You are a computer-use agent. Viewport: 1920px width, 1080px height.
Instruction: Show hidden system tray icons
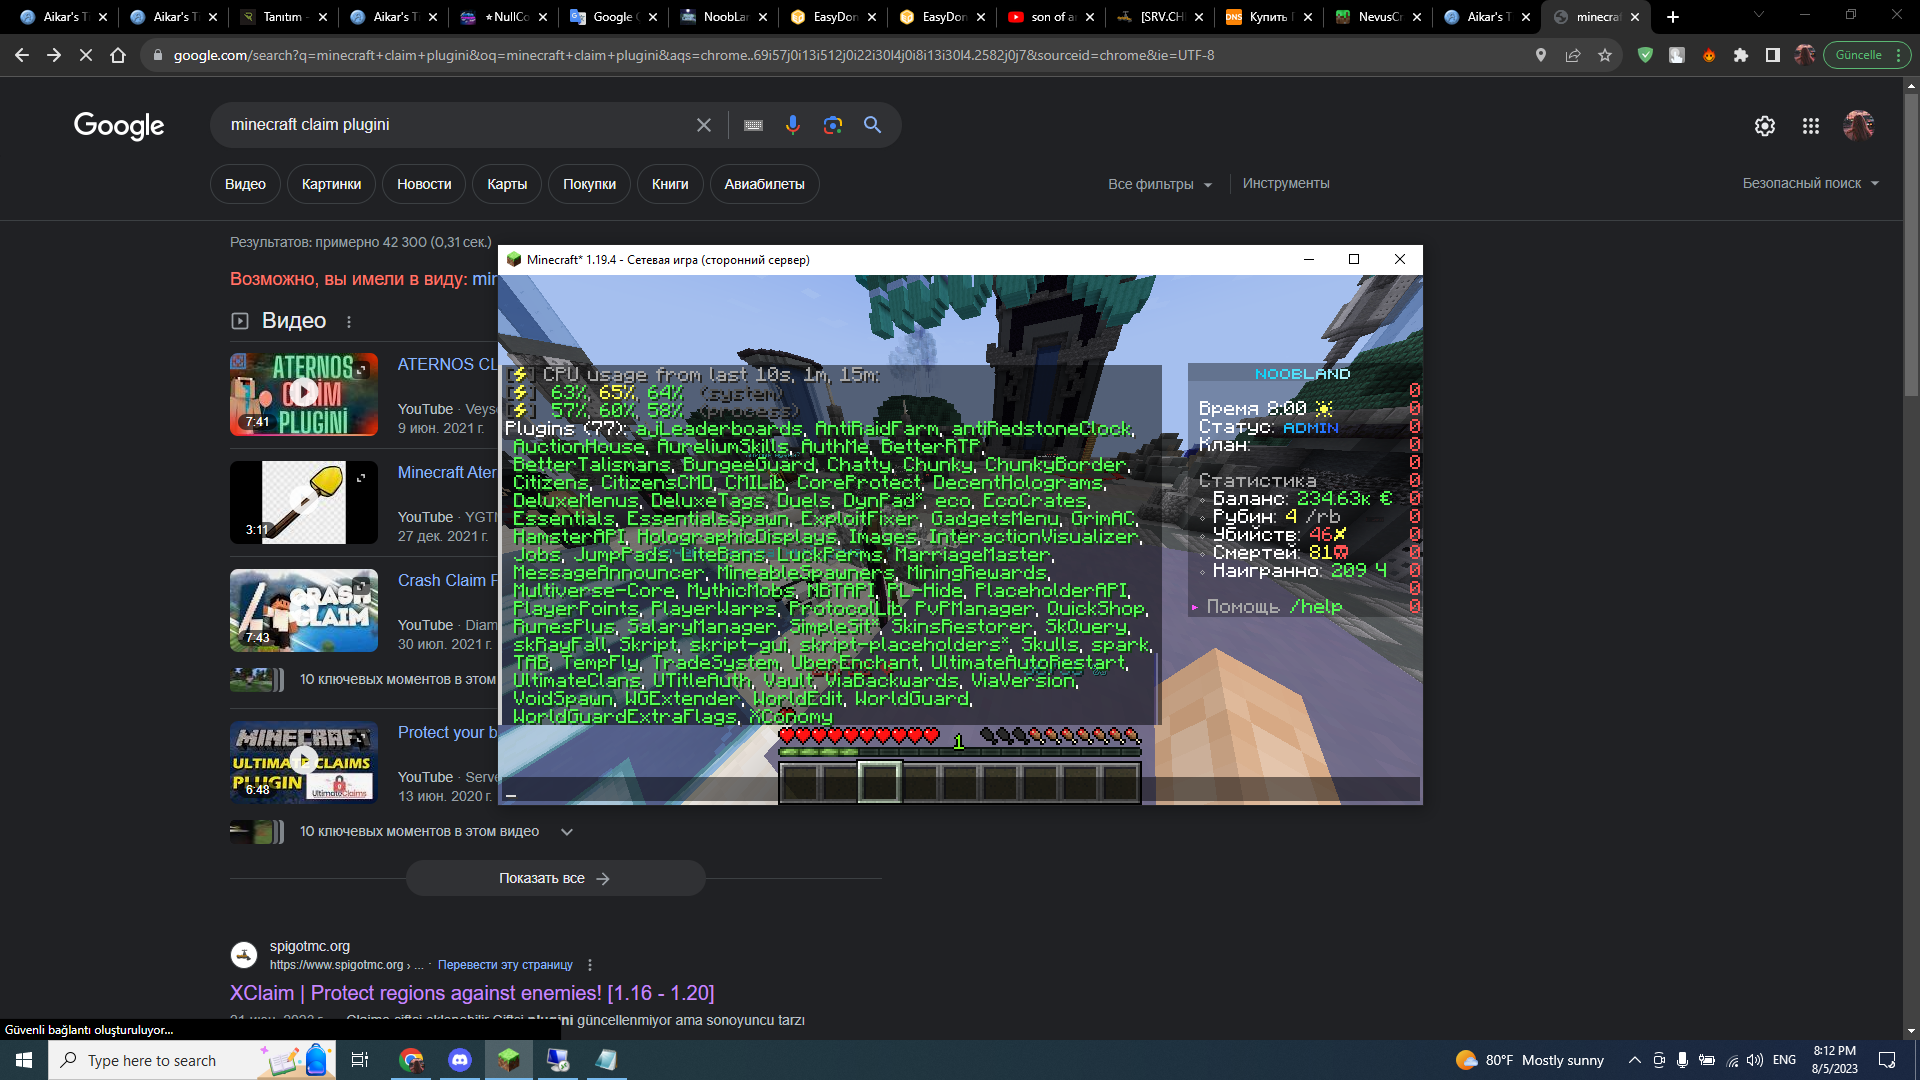1634,1060
